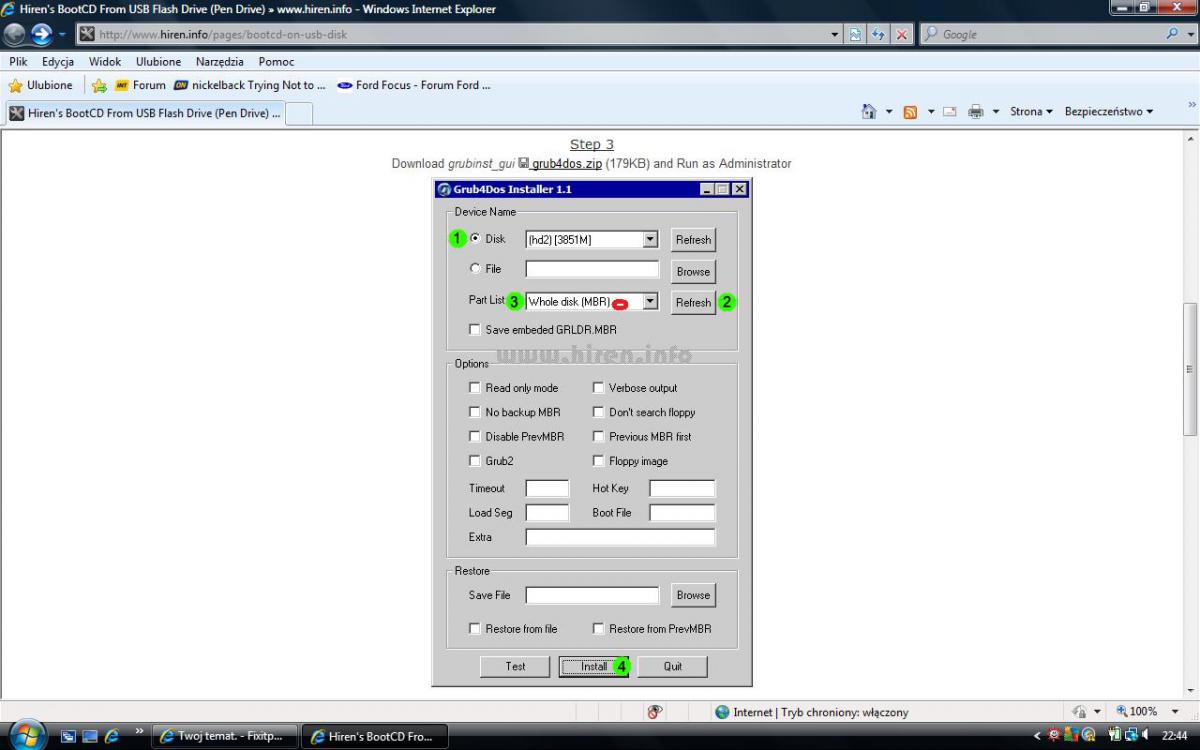This screenshot has height=750, width=1200.
Task: Open the Windows Start orb
Action: click(27, 735)
